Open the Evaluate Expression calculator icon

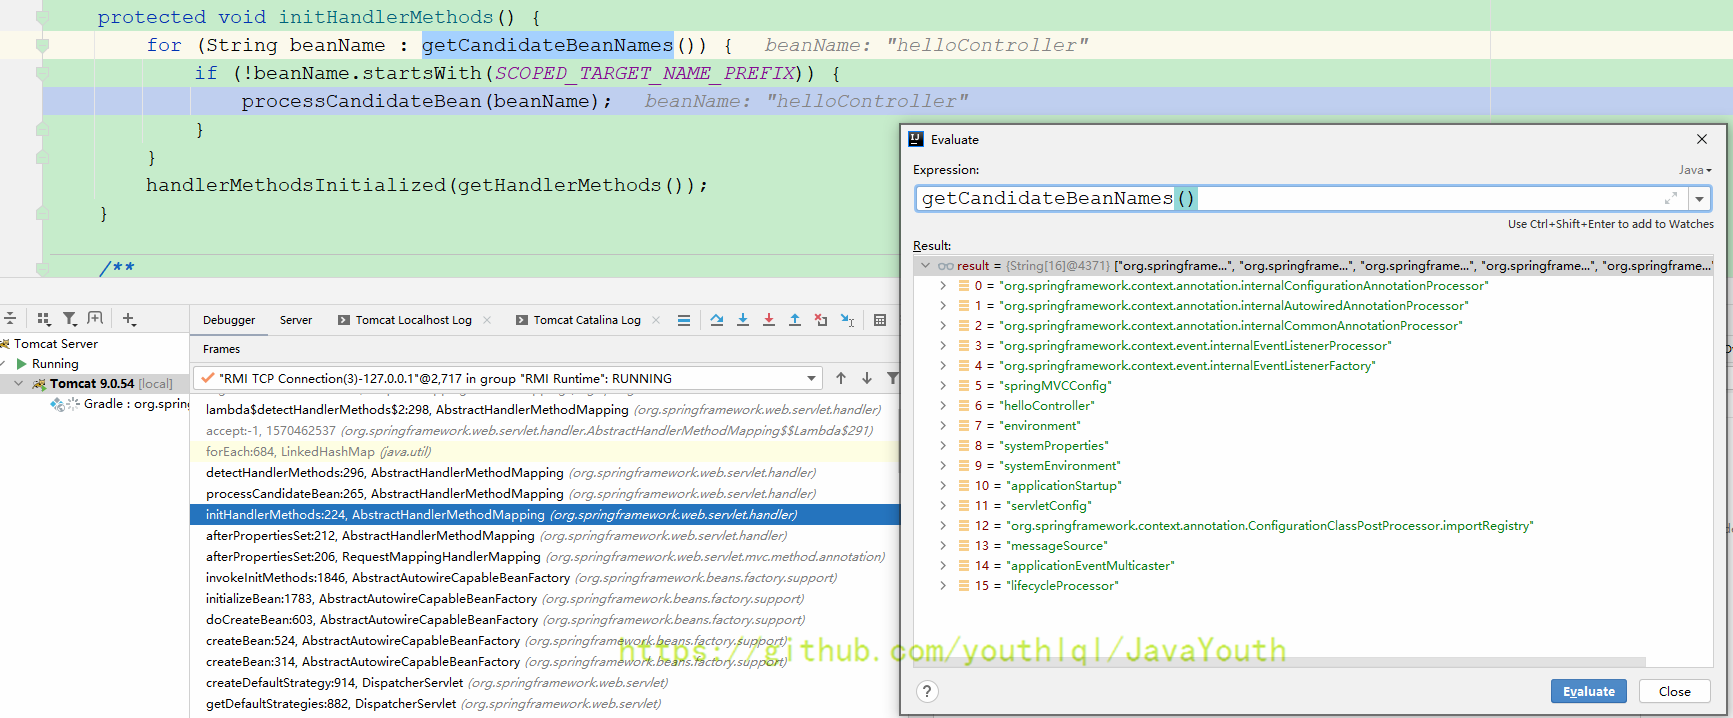tap(880, 320)
